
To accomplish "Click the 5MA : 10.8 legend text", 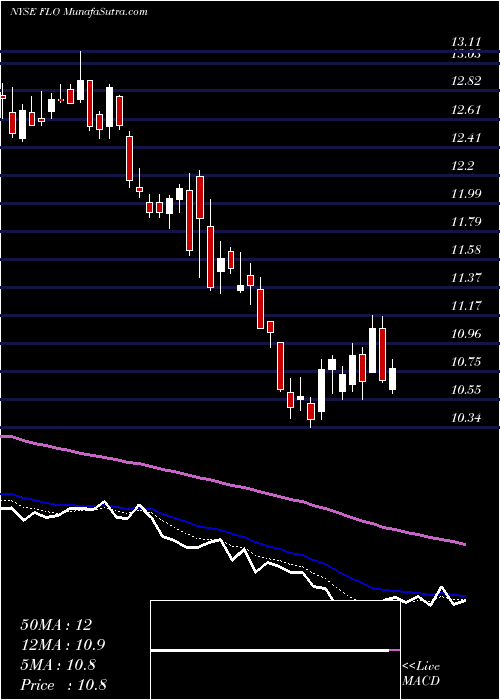I will pos(58,665).
